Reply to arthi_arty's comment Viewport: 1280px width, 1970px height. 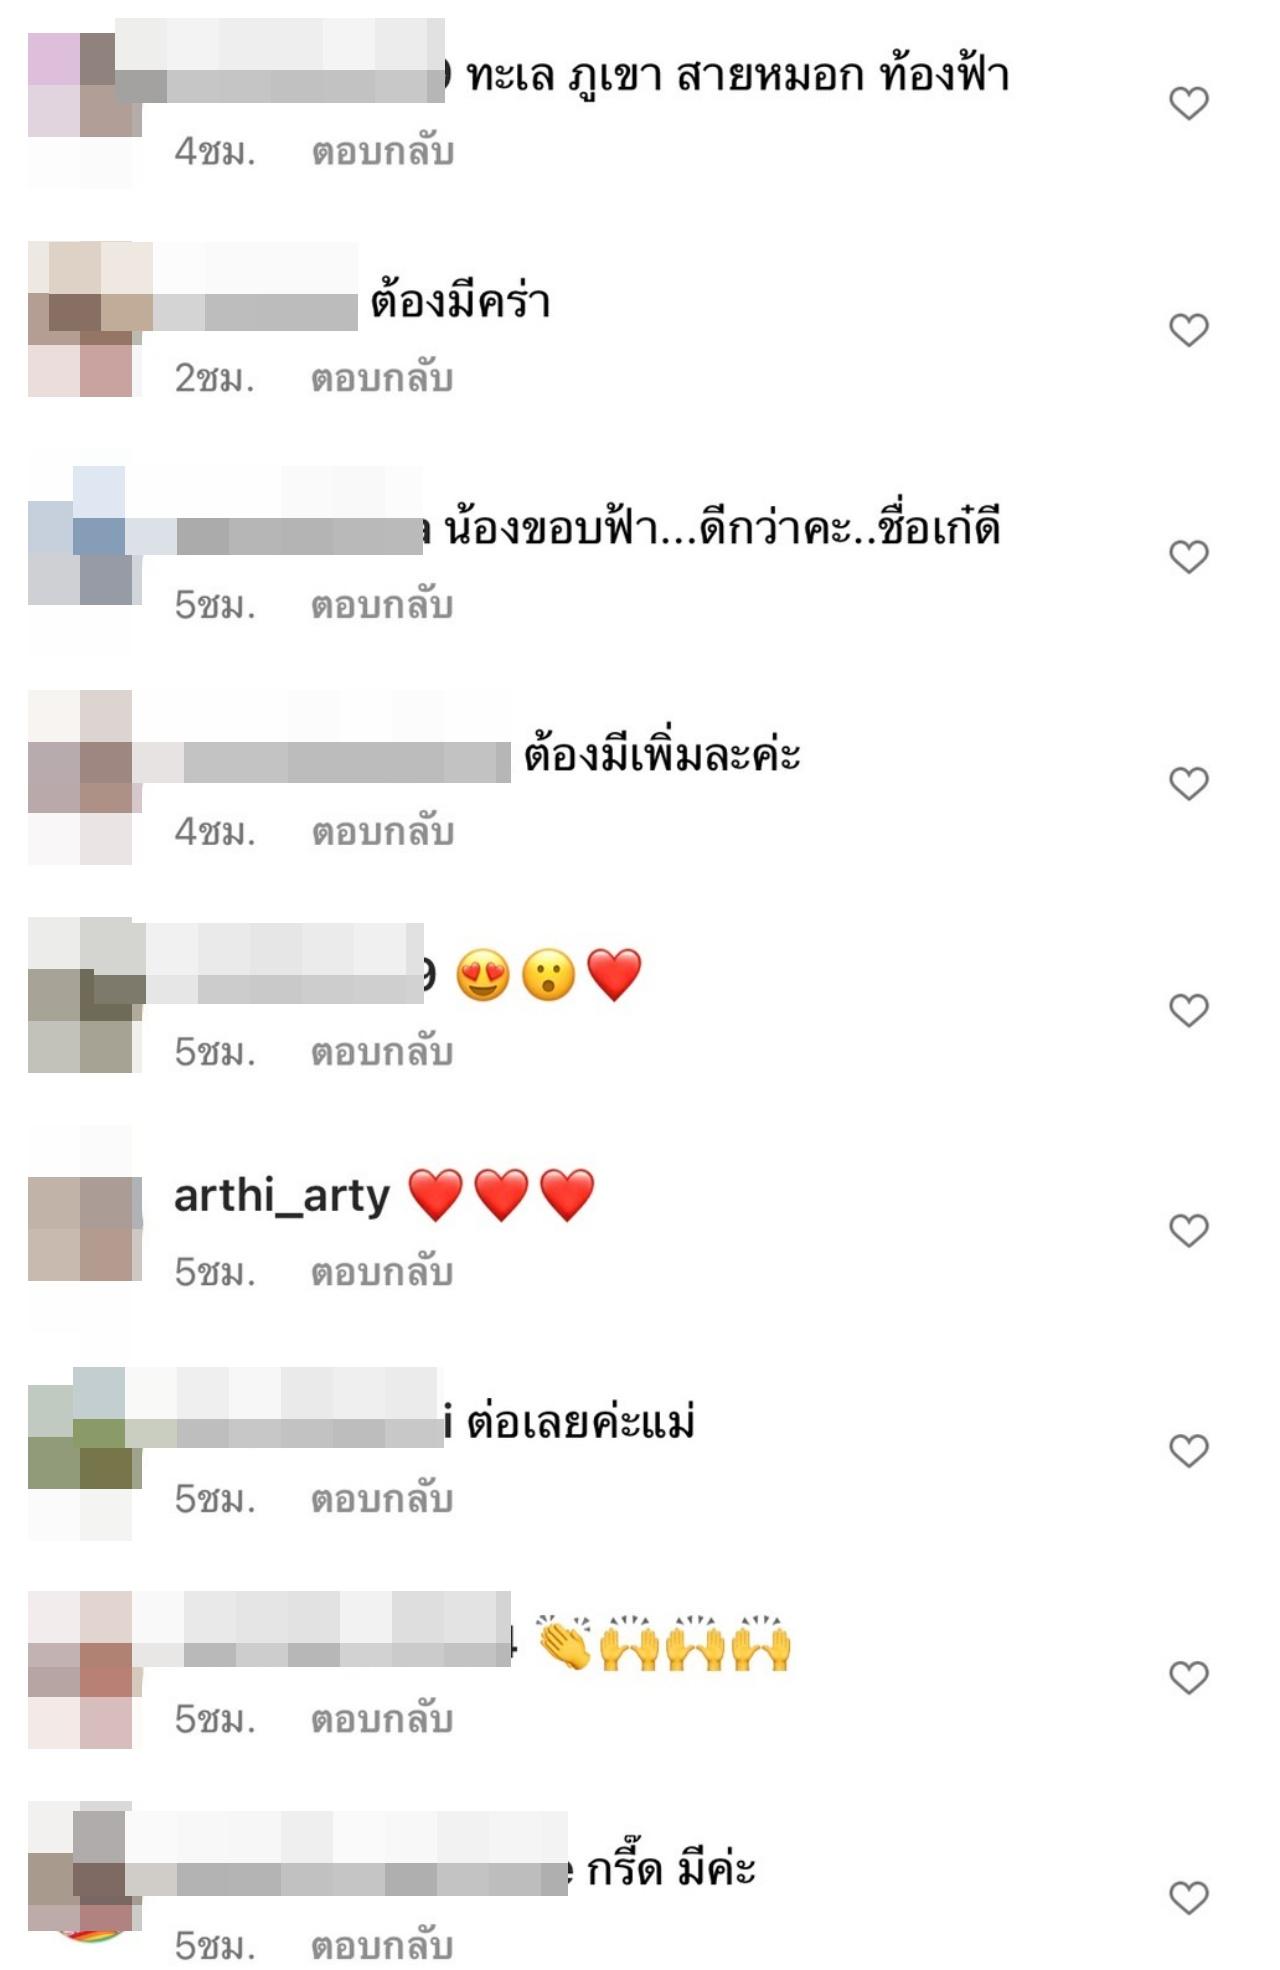click(382, 1272)
